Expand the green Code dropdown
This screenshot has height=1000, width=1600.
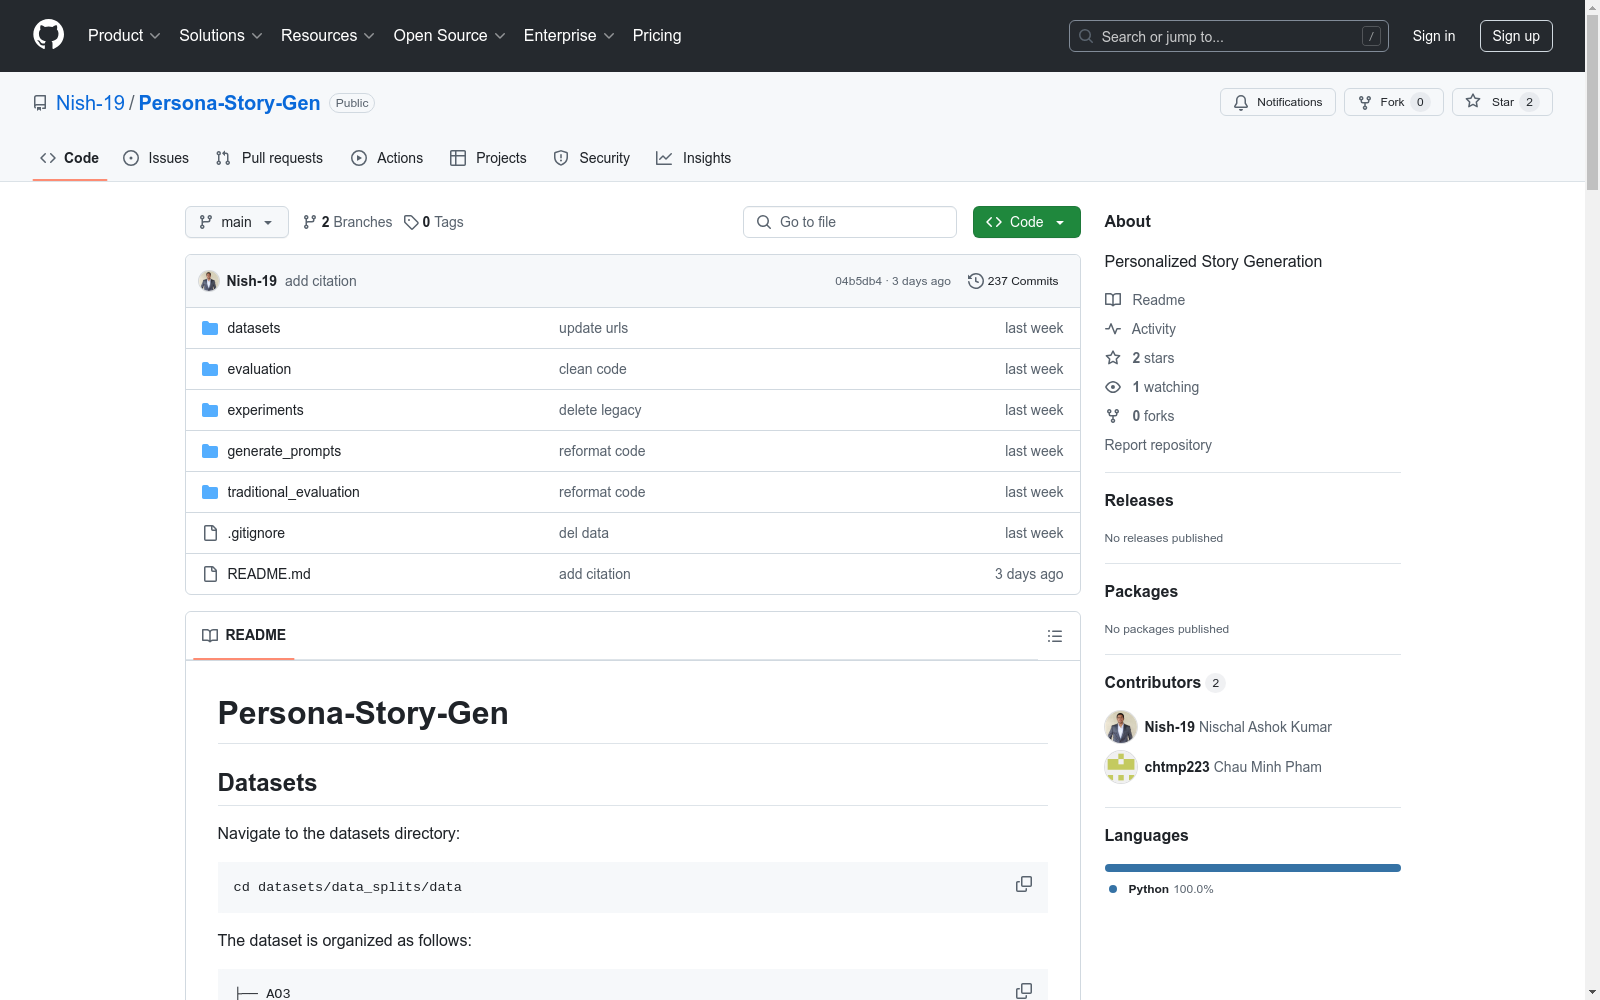tap(1026, 222)
